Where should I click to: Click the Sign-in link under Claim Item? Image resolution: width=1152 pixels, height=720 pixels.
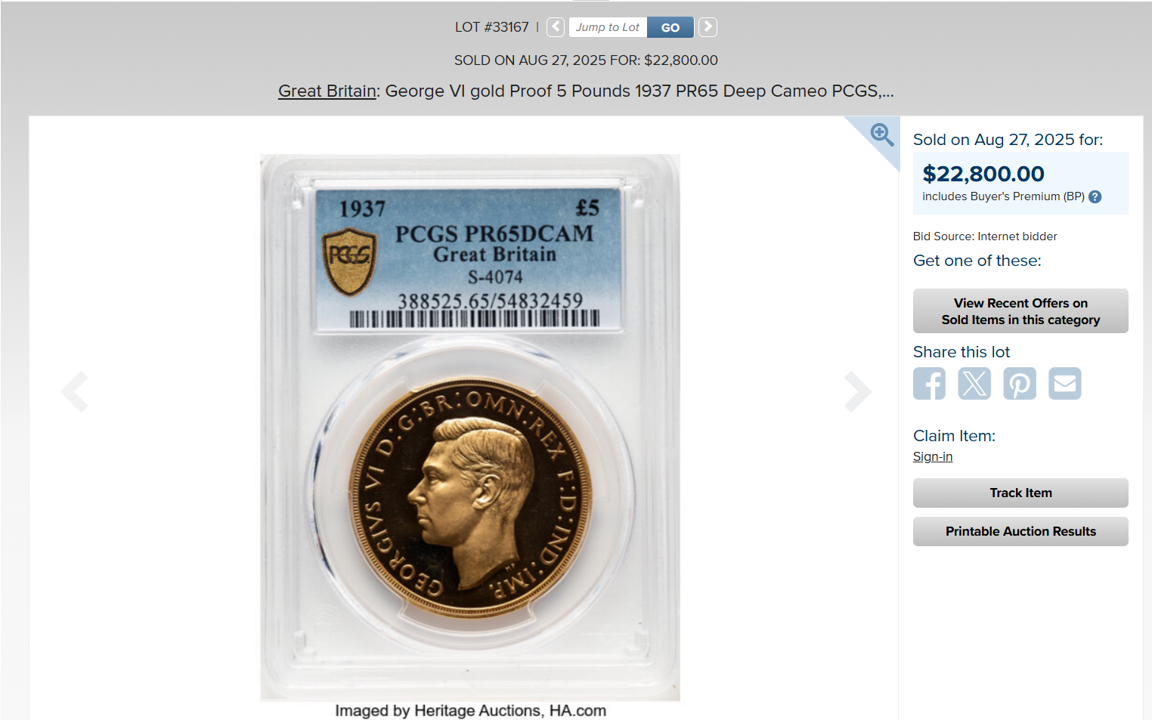932,456
